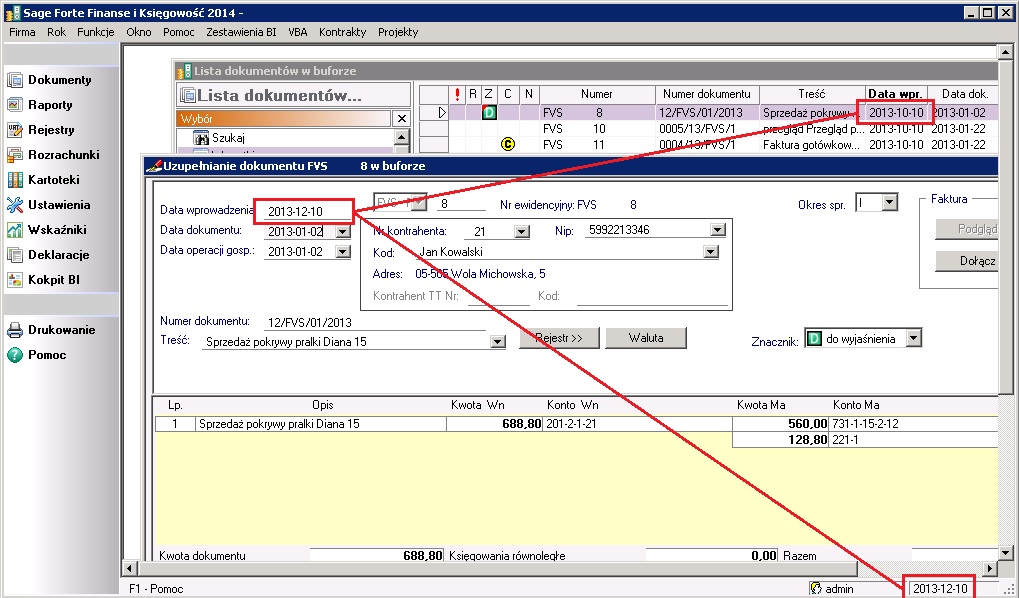Select document row 0005/13/FVS/1
The width and height of the screenshot is (1019, 598).
(x=708, y=129)
